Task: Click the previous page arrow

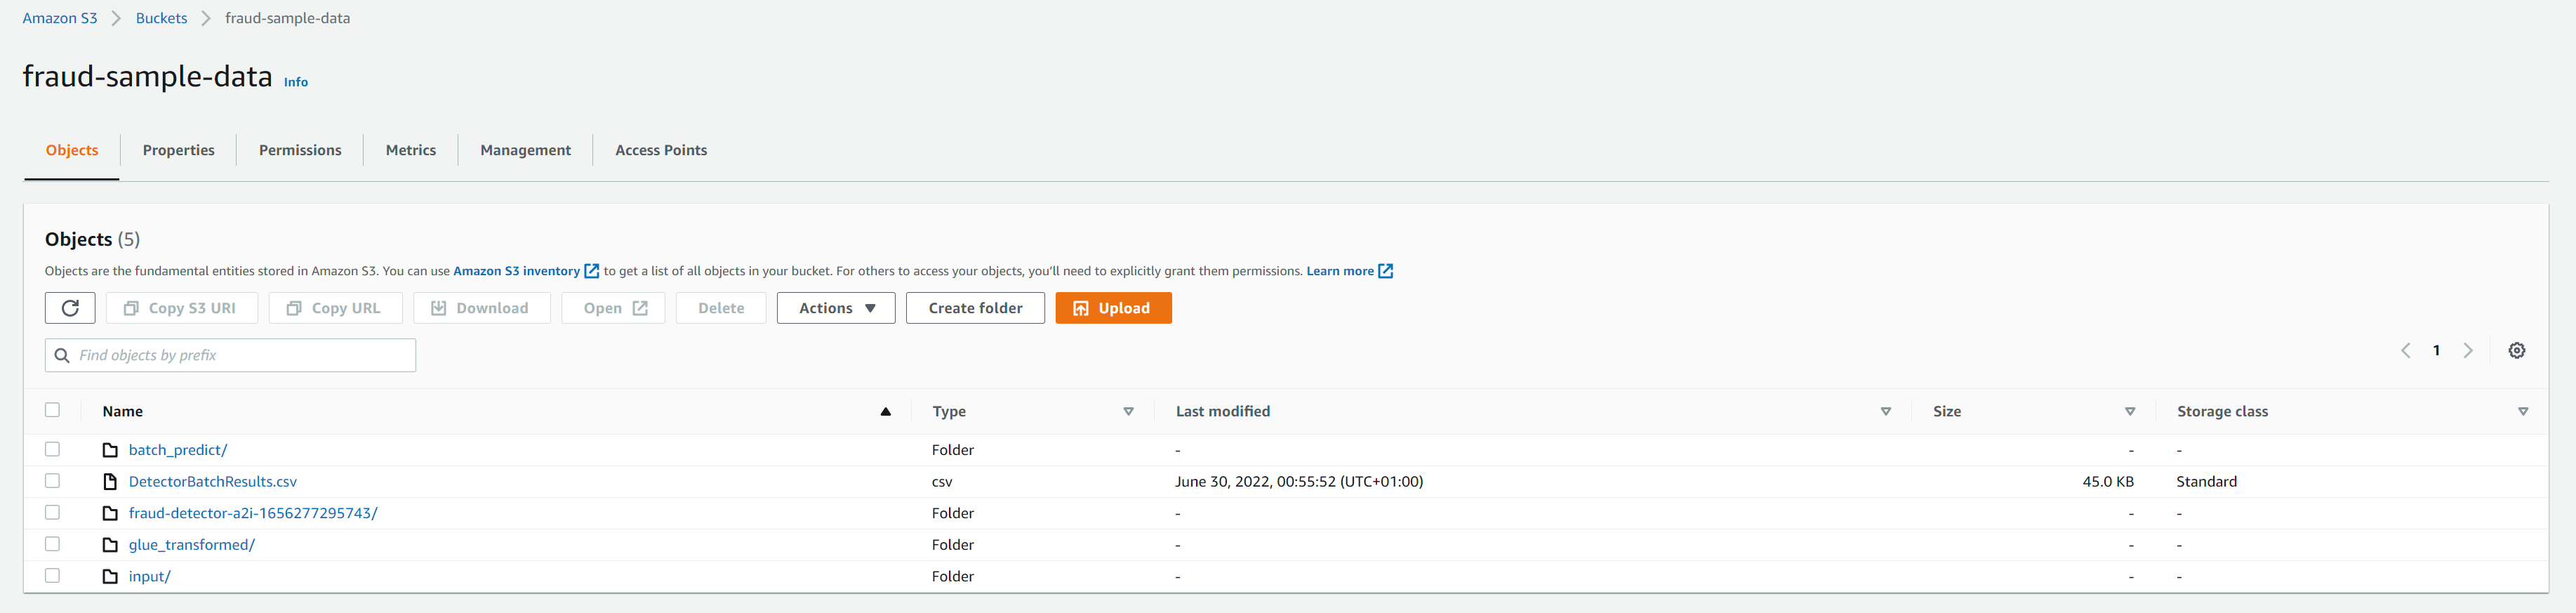Action: tap(2406, 351)
